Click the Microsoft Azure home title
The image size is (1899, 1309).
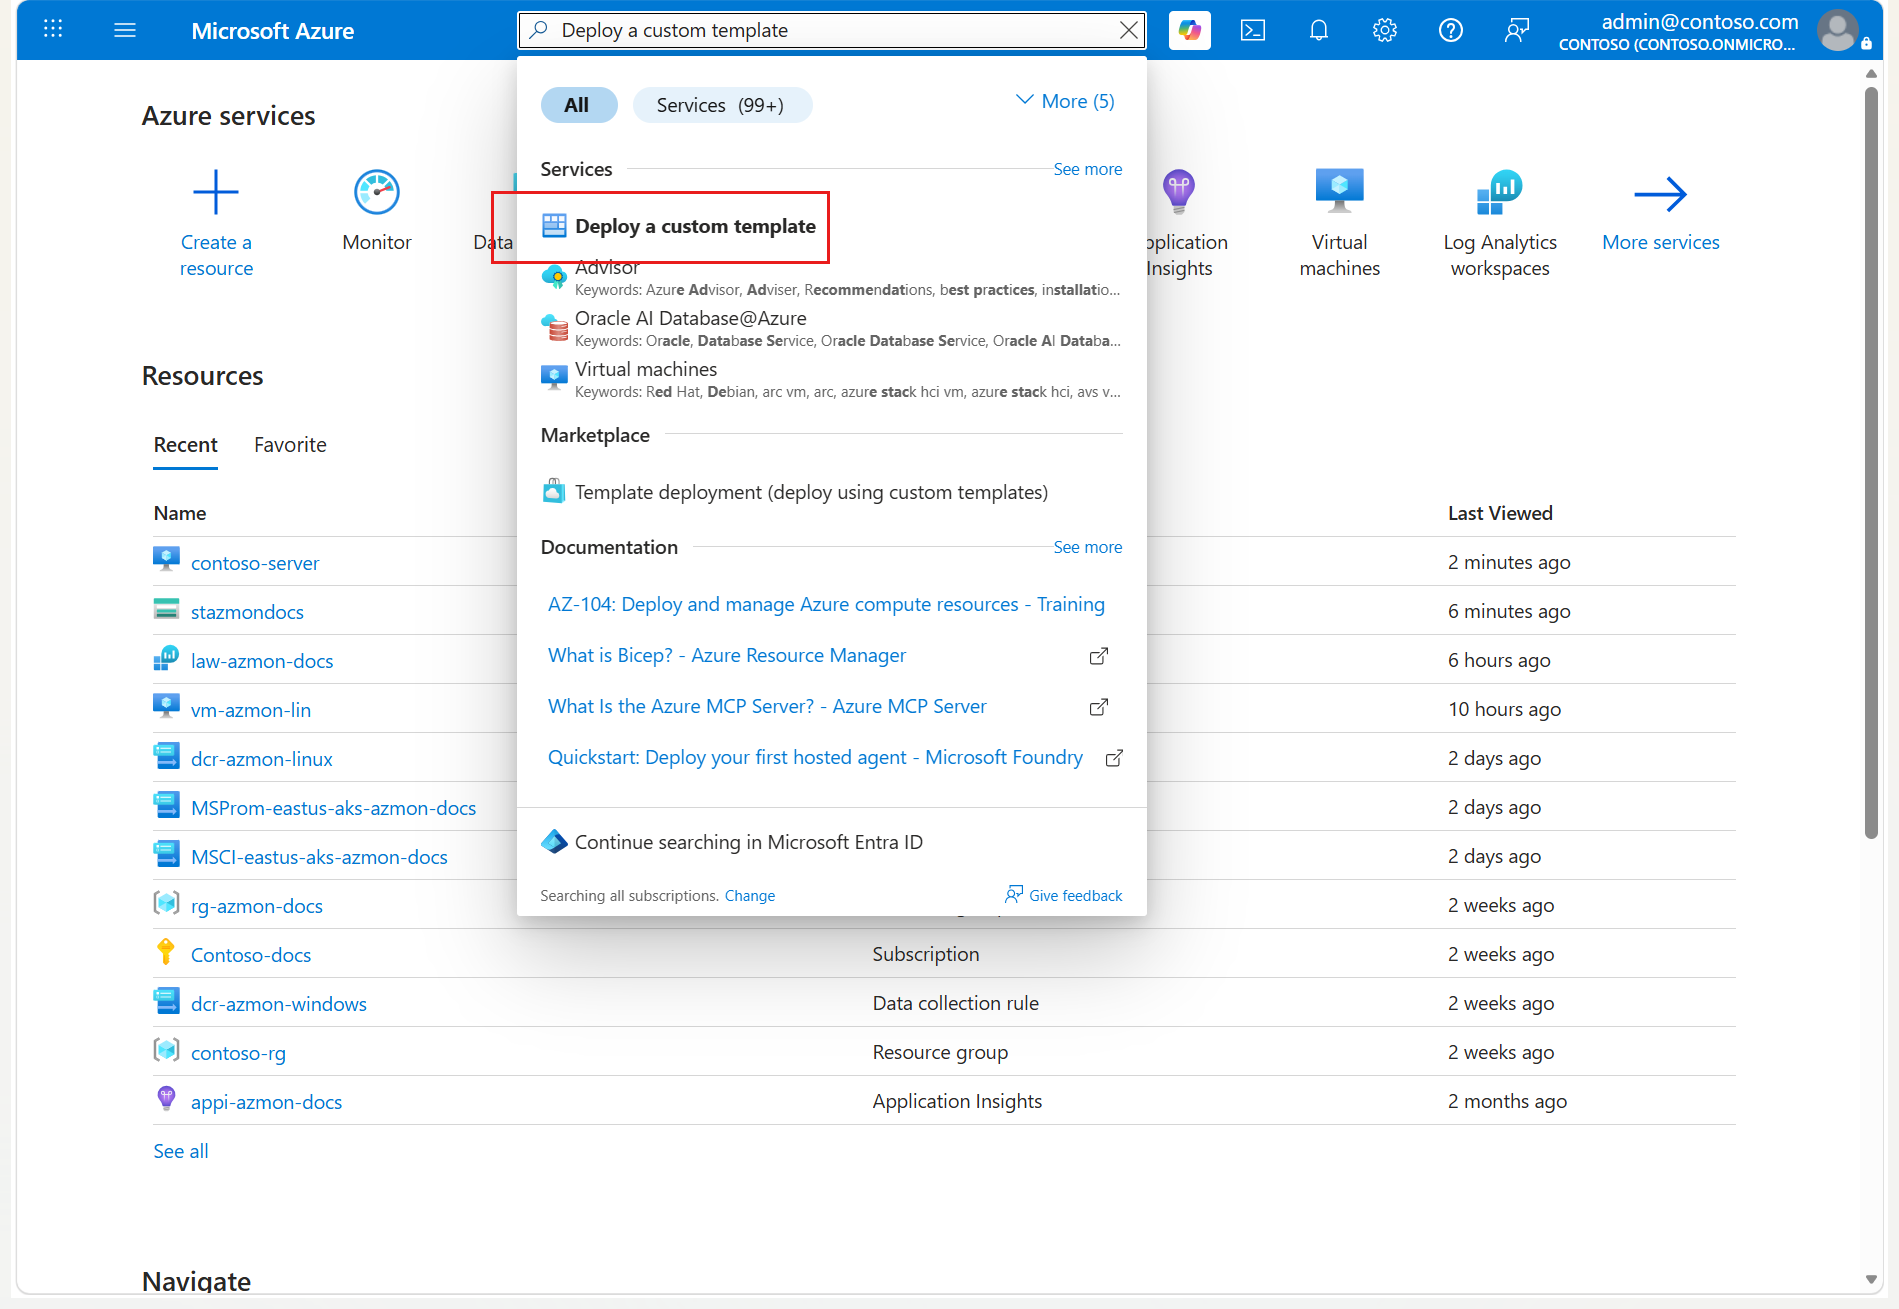click(273, 31)
